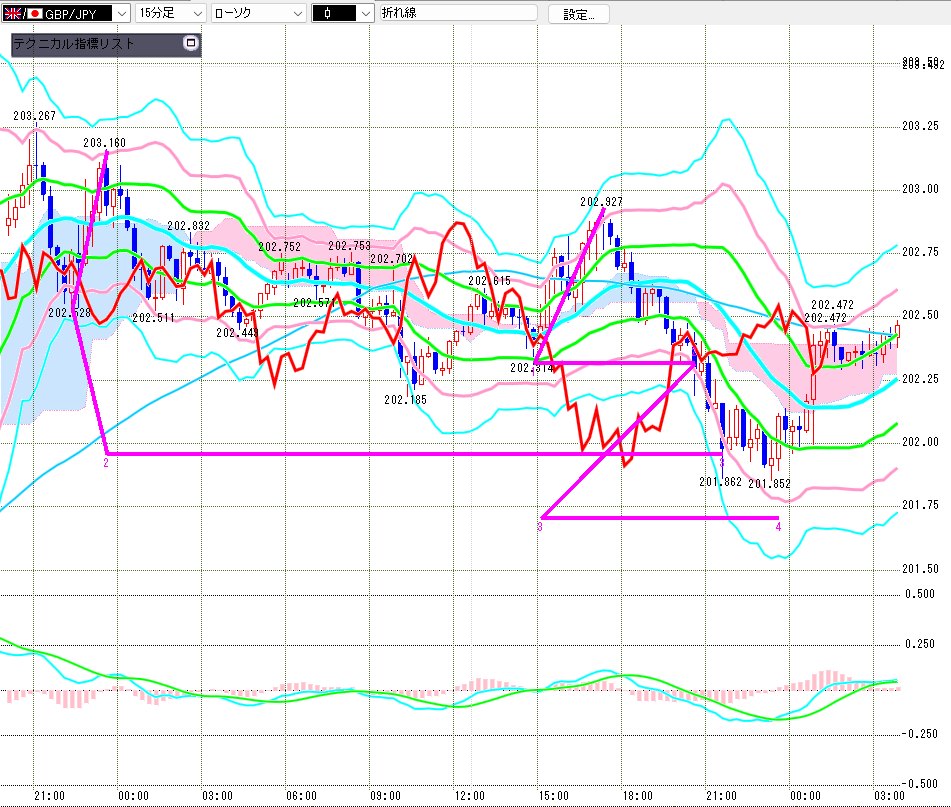
Task: Click the magenta point marker labeled 2
Action: coord(105,463)
